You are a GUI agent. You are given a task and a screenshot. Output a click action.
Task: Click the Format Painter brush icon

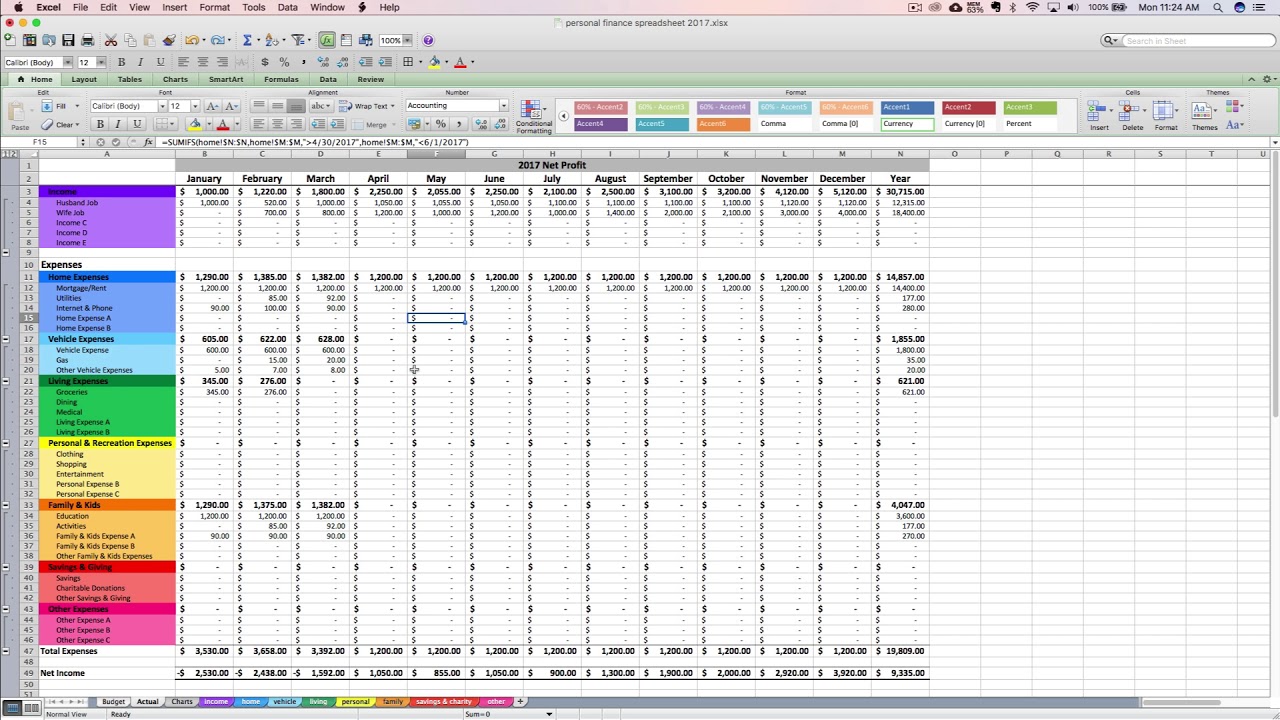169,40
